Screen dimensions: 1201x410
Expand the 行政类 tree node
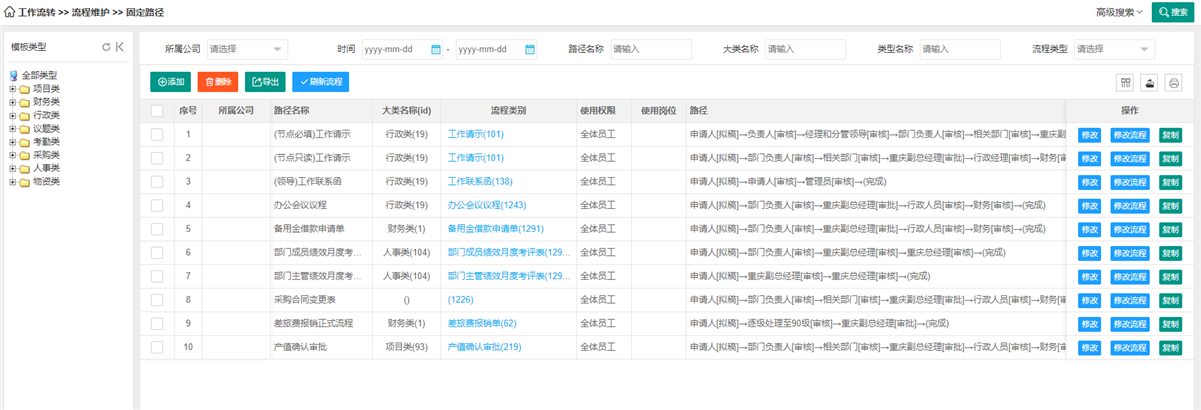tap(12, 115)
